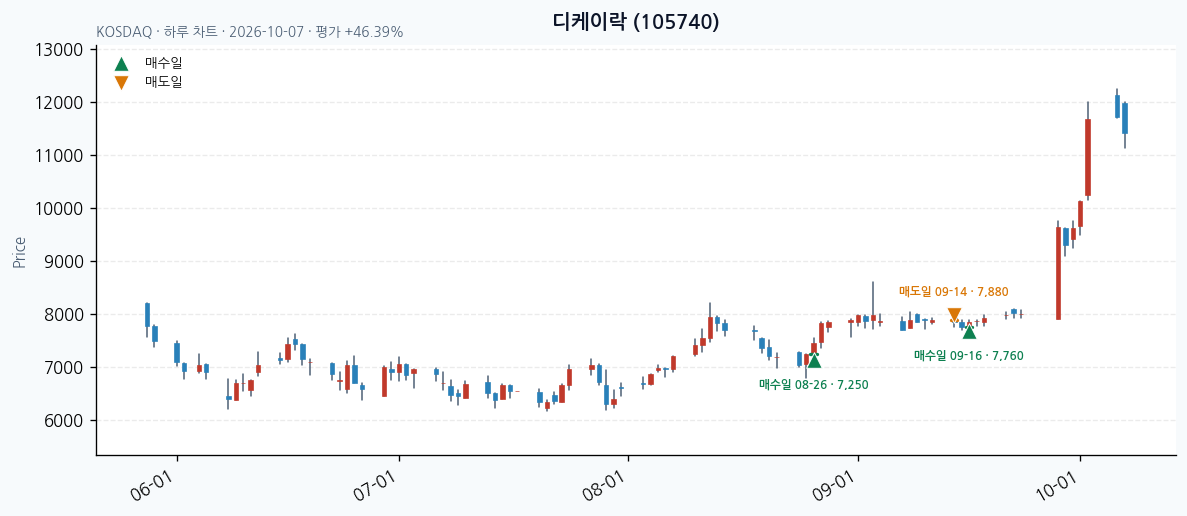Screen dimensions: 1187x516
Task: Click the 07-01 date axis label
Action: tap(373, 485)
